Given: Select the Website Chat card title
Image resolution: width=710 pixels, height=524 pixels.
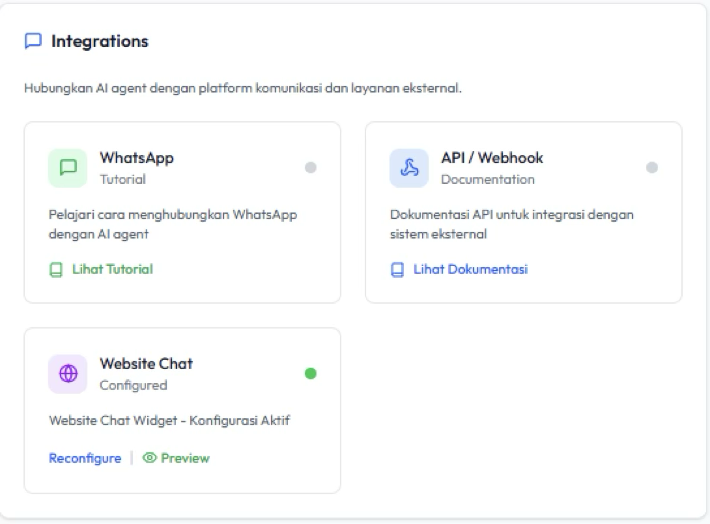Looking at the screenshot, I should [146, 364].
